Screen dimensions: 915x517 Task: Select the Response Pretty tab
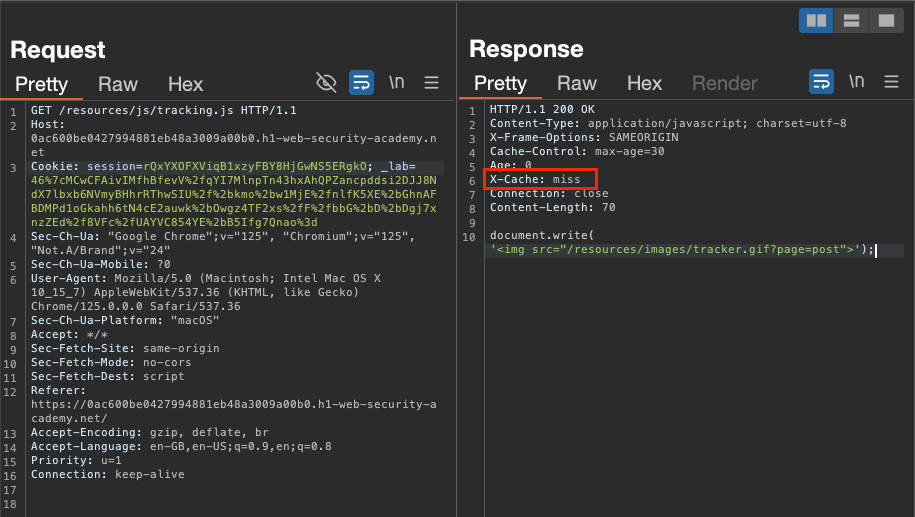(x=500, y=83)
